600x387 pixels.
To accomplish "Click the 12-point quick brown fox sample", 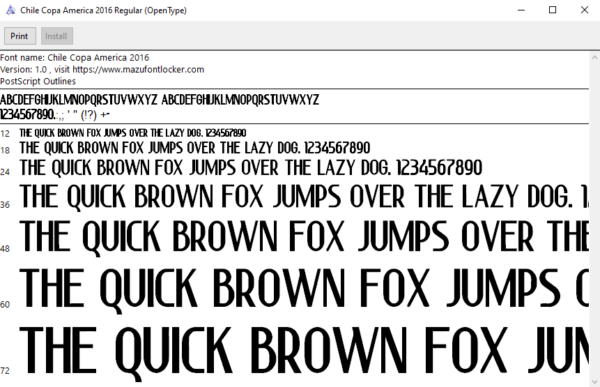I will (133, 133).
